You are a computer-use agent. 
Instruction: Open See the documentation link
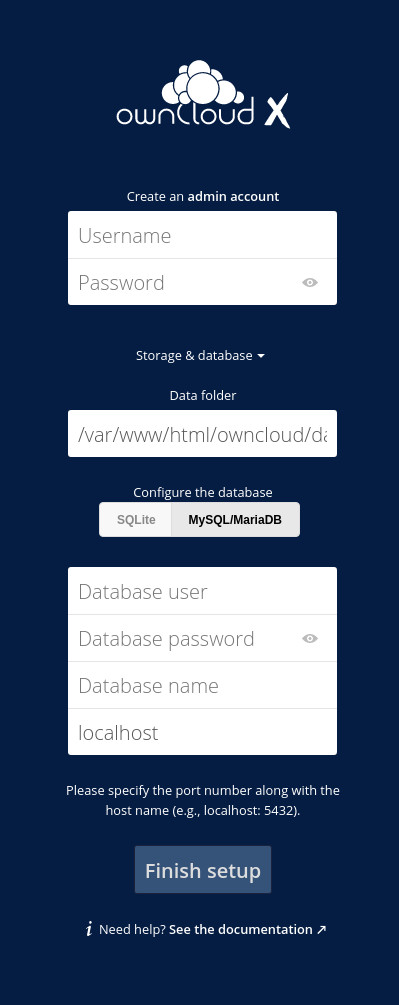point(248,929)
